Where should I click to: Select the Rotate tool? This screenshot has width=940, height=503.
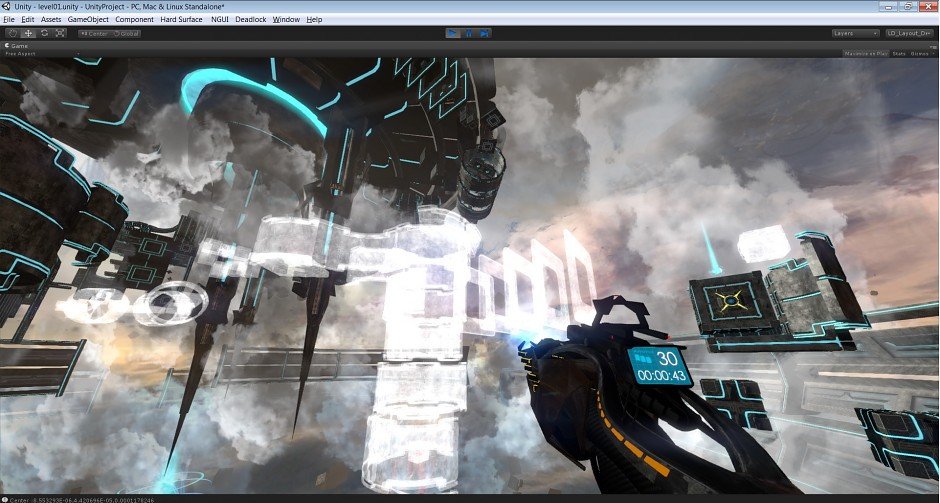click(44, 33)
